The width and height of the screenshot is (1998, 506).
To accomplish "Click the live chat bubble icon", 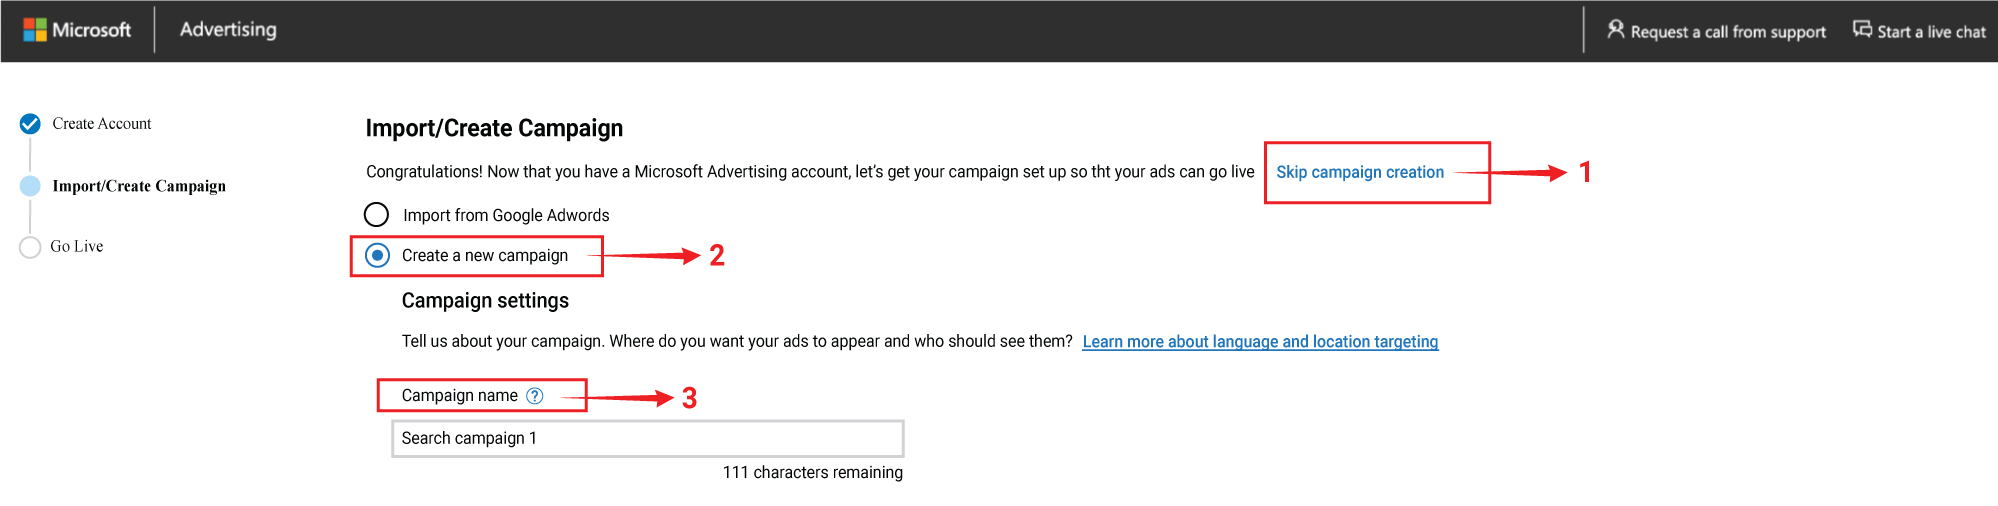I will [x=1862, y=30].
